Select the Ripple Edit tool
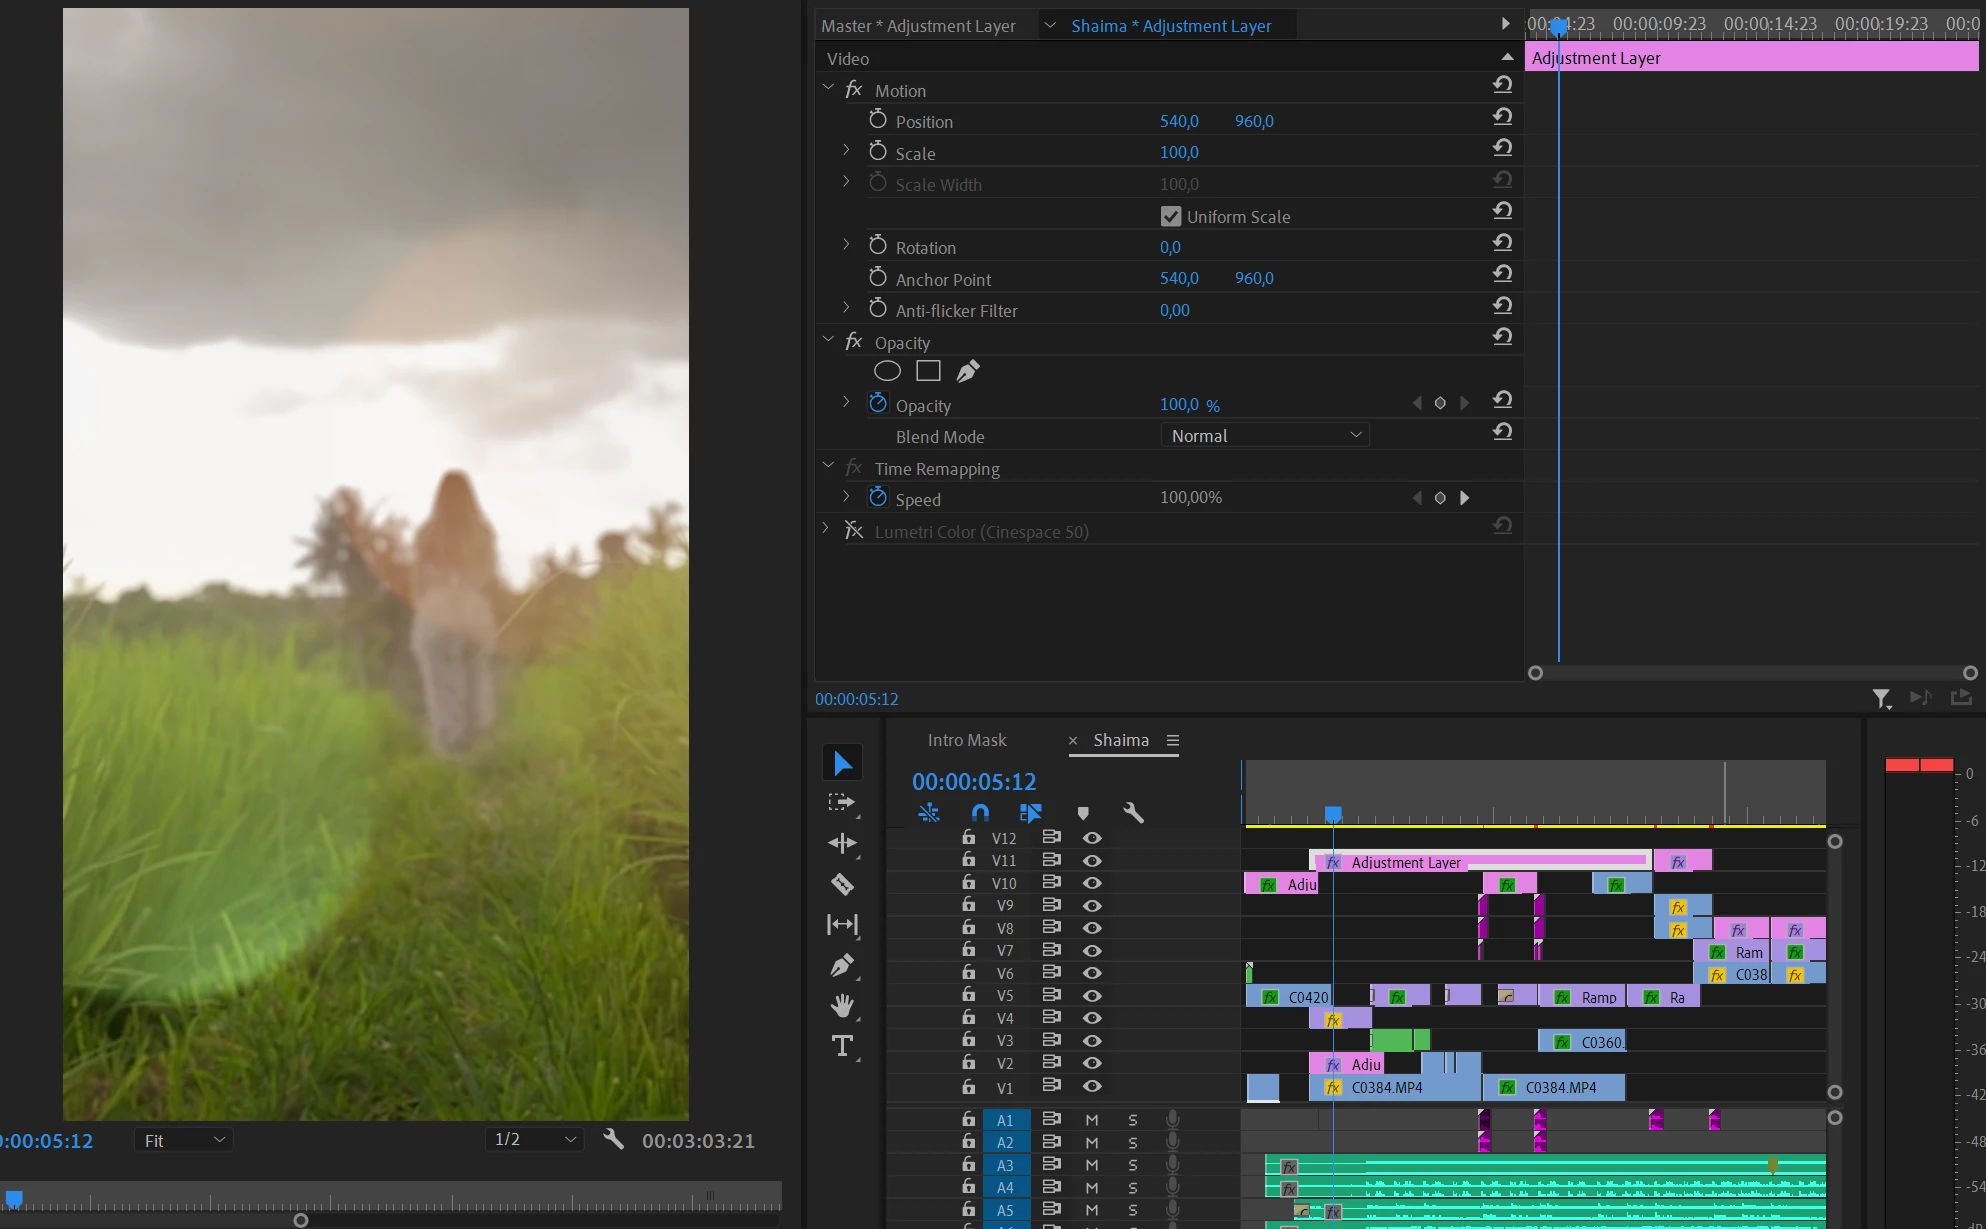Screen dimensions: 1986x1229 [842, 843]
